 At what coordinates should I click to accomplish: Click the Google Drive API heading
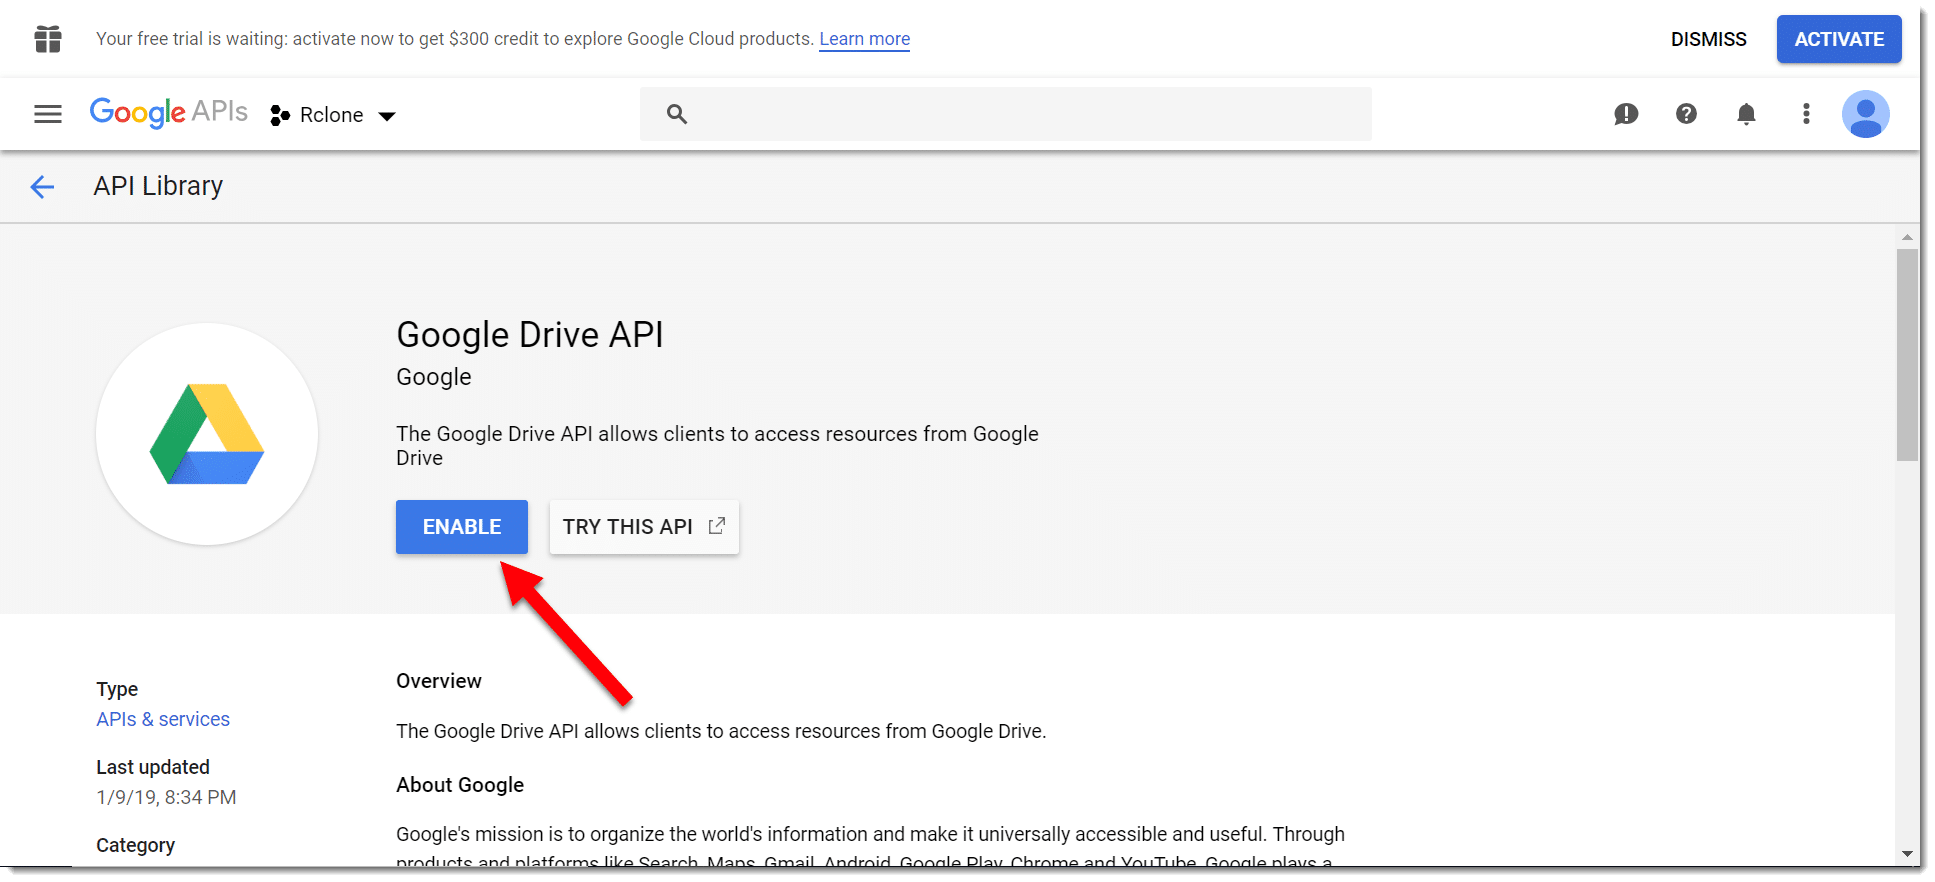[x=530, y=335]
